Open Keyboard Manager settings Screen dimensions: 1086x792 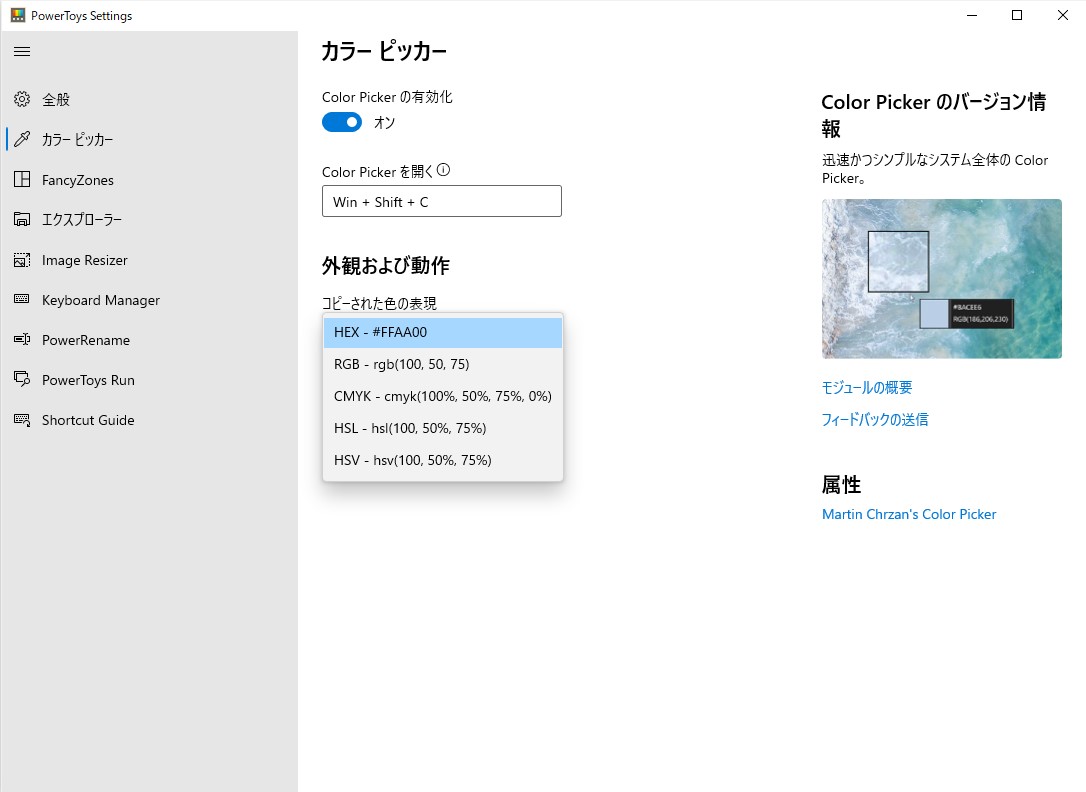pyautogui.click(x=22, y=299)
